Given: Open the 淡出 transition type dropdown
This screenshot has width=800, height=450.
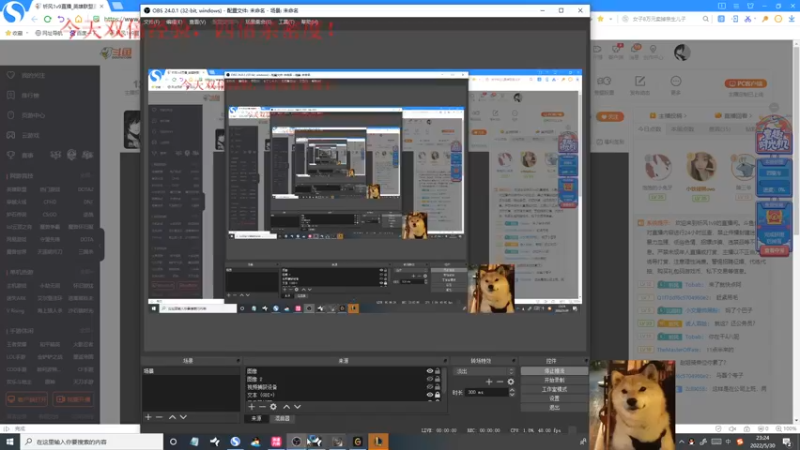Looking at the screenshot, I should pos(484,371).
